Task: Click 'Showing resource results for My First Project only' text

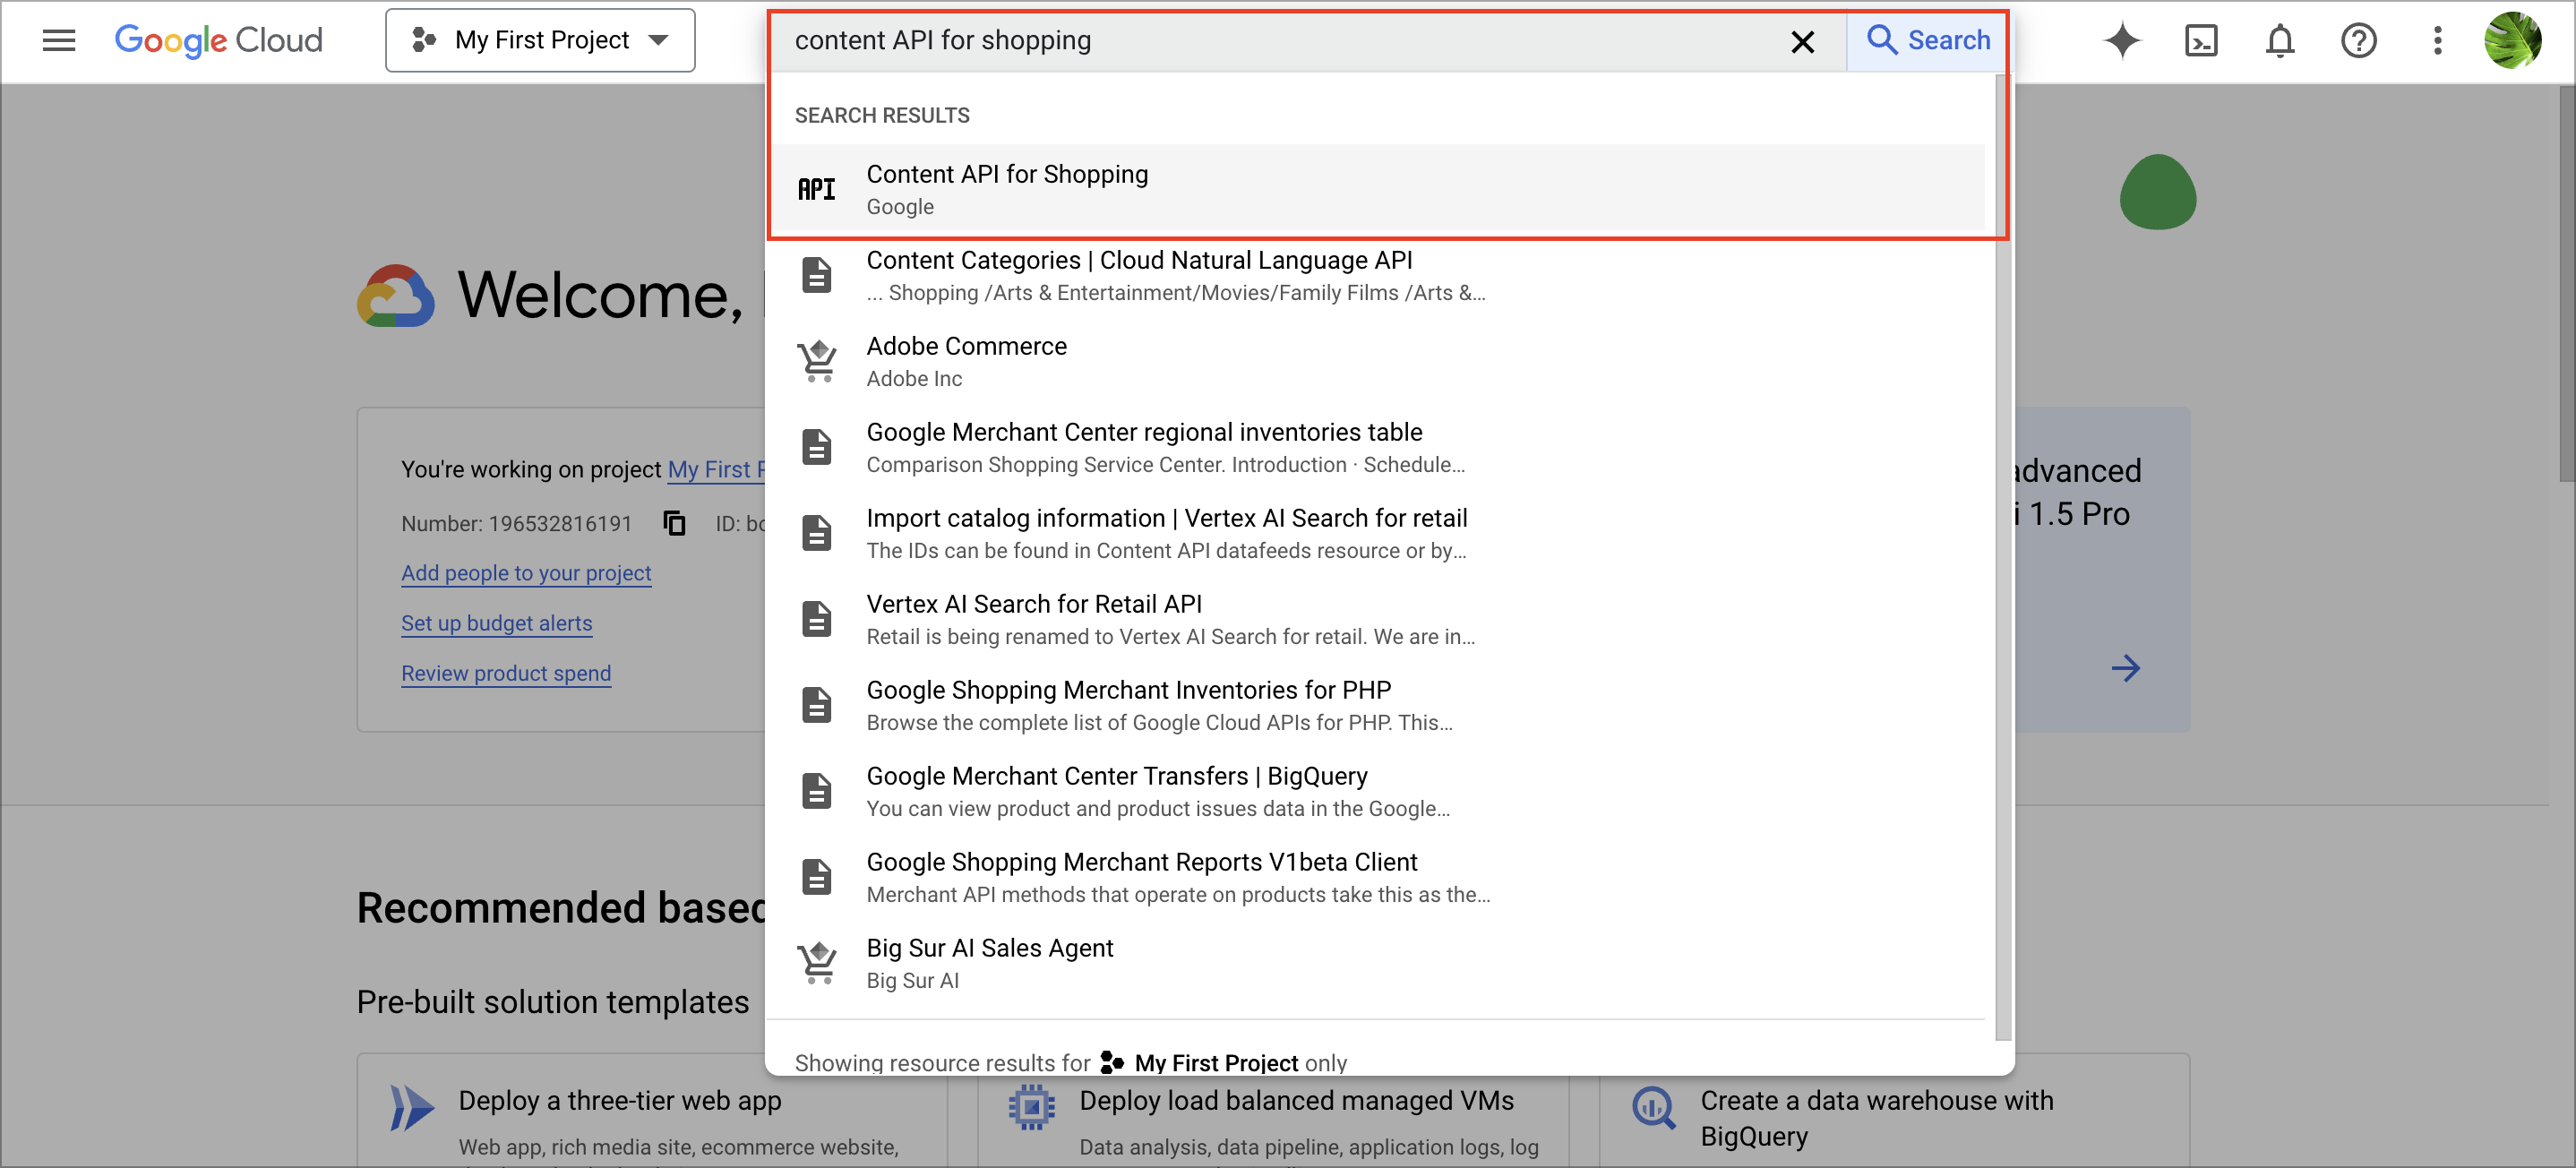Action: [x=1070, y=1062]
